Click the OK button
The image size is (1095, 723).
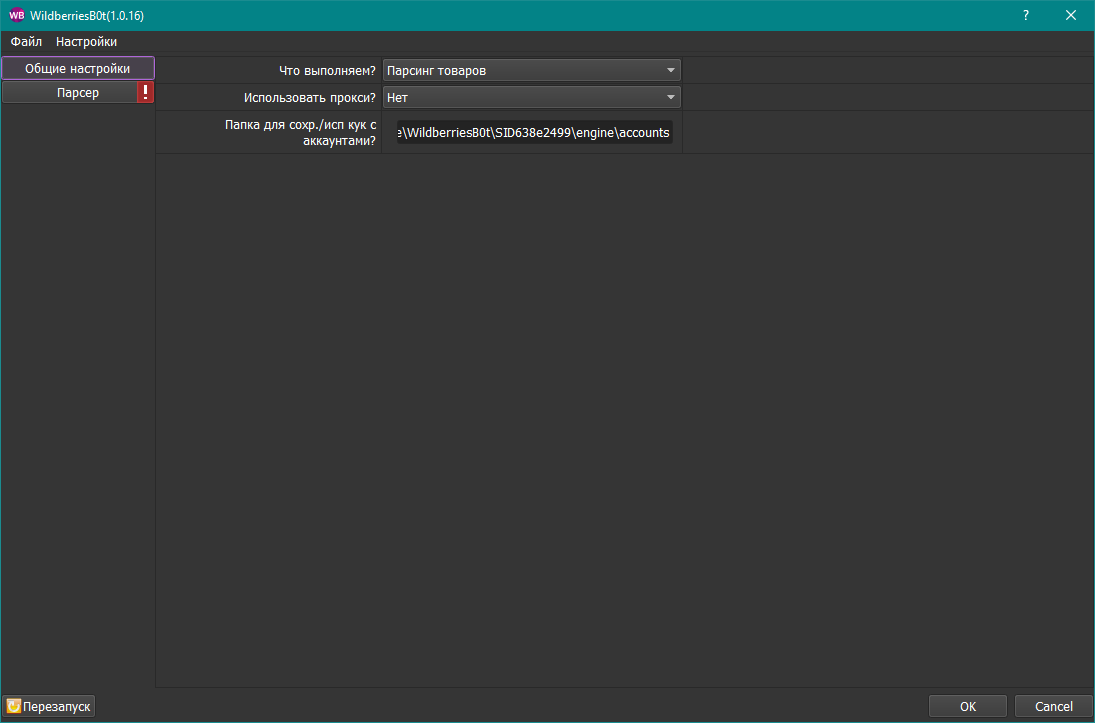click(x=967, y=706)
